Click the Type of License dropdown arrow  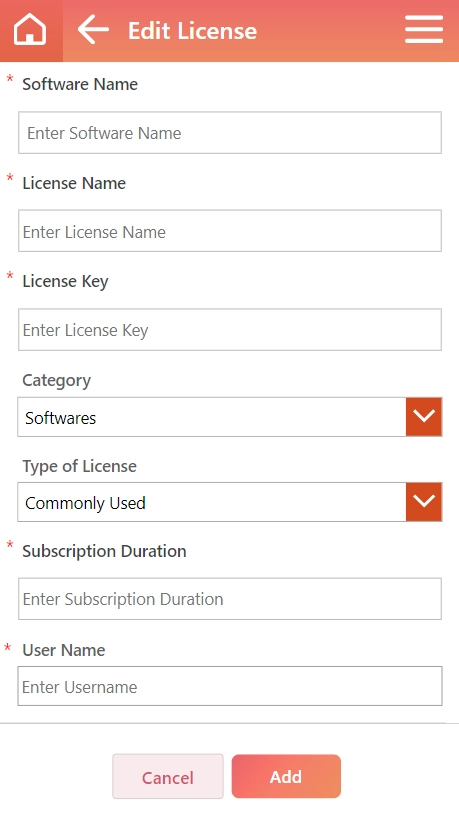424,502
